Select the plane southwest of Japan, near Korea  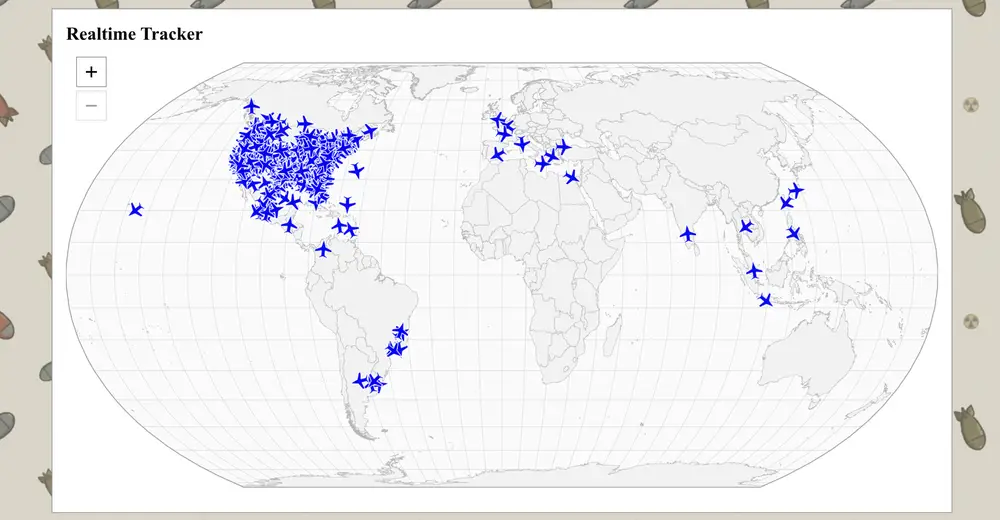tap(787, 202)
